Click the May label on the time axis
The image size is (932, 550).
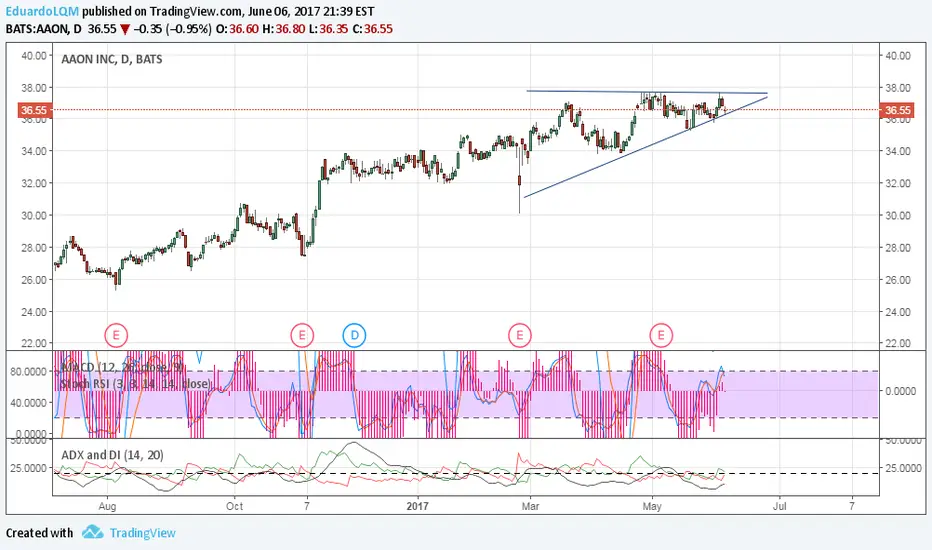click(x=652, y=506)
